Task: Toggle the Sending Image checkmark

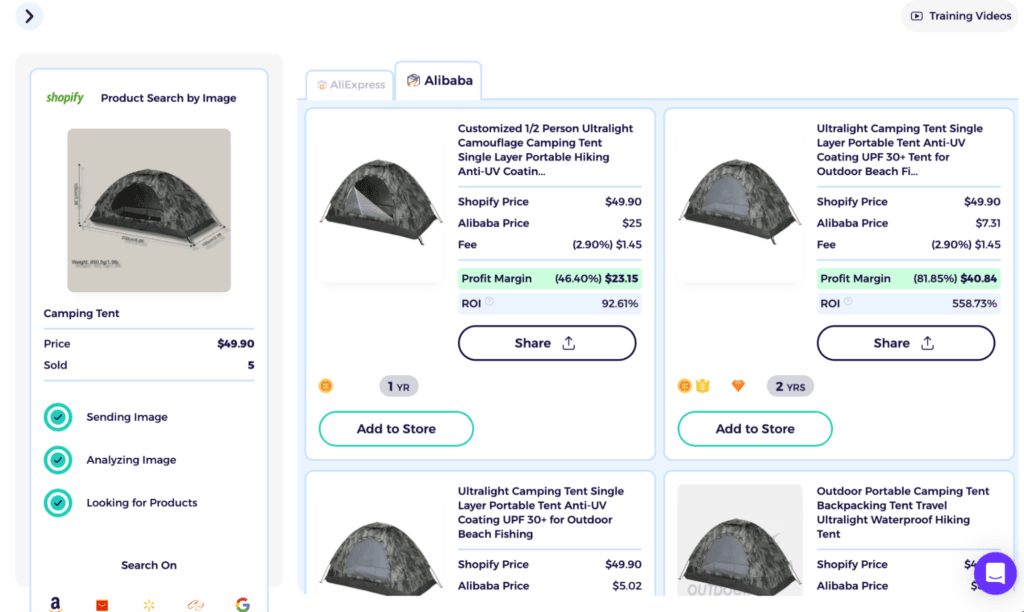Action: pyautogui.click(x=57, y=417)
